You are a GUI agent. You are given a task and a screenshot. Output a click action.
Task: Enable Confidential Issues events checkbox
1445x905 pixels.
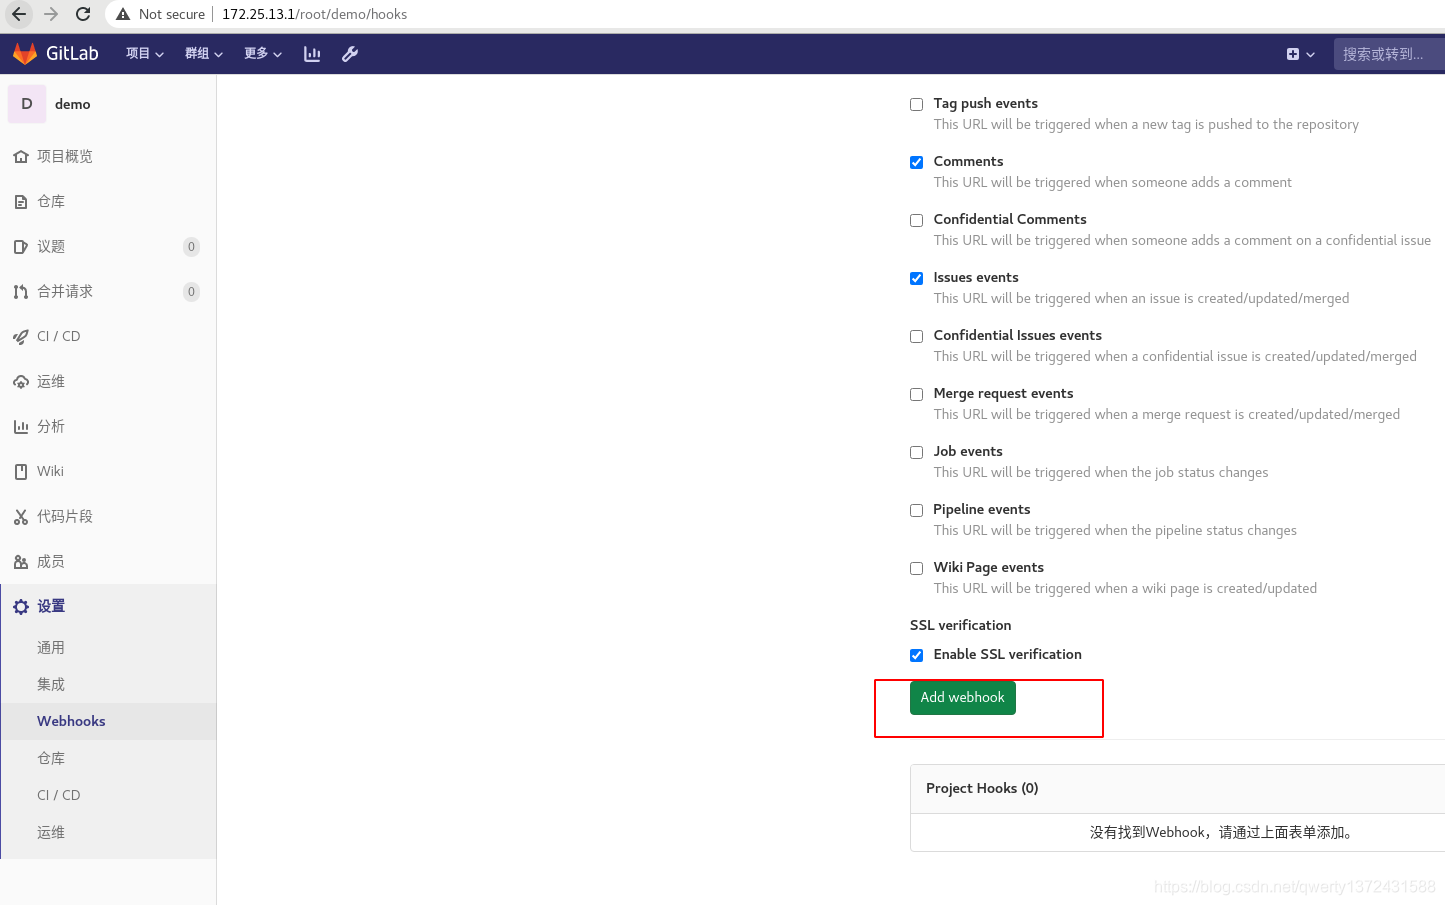point(916,336)
